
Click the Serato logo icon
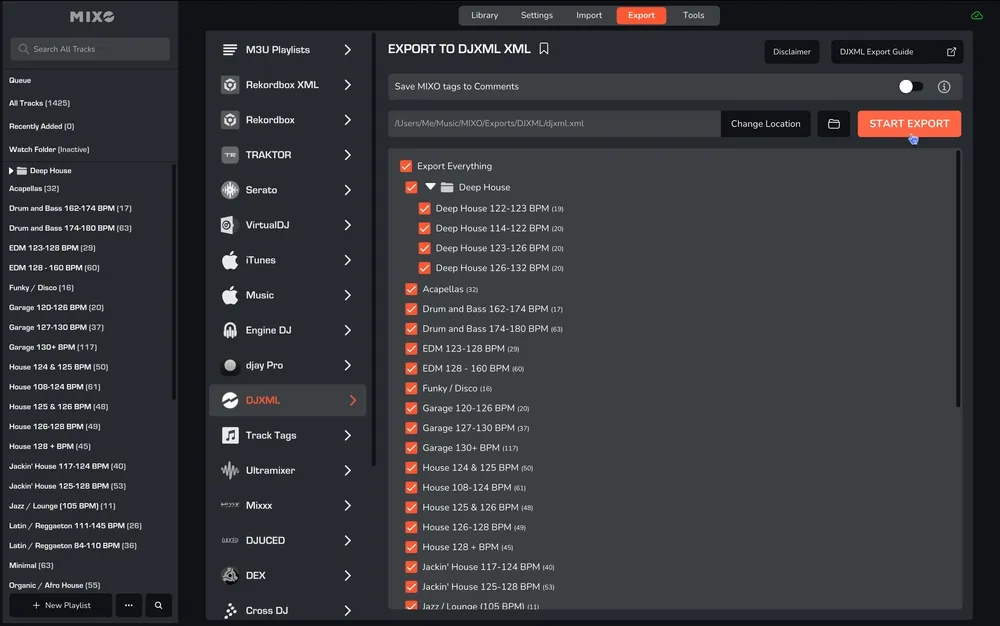point(230,190)
